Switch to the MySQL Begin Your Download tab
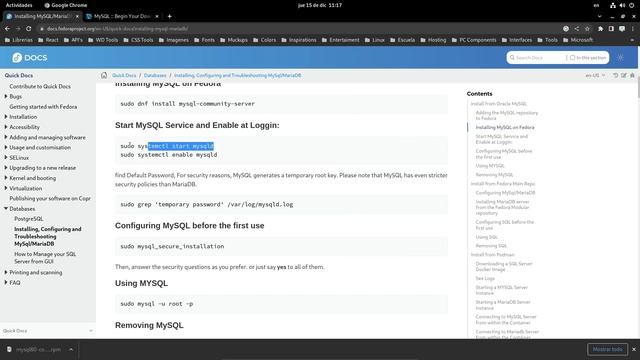Screen dimensions: 640x360 (x=122, y=16)
